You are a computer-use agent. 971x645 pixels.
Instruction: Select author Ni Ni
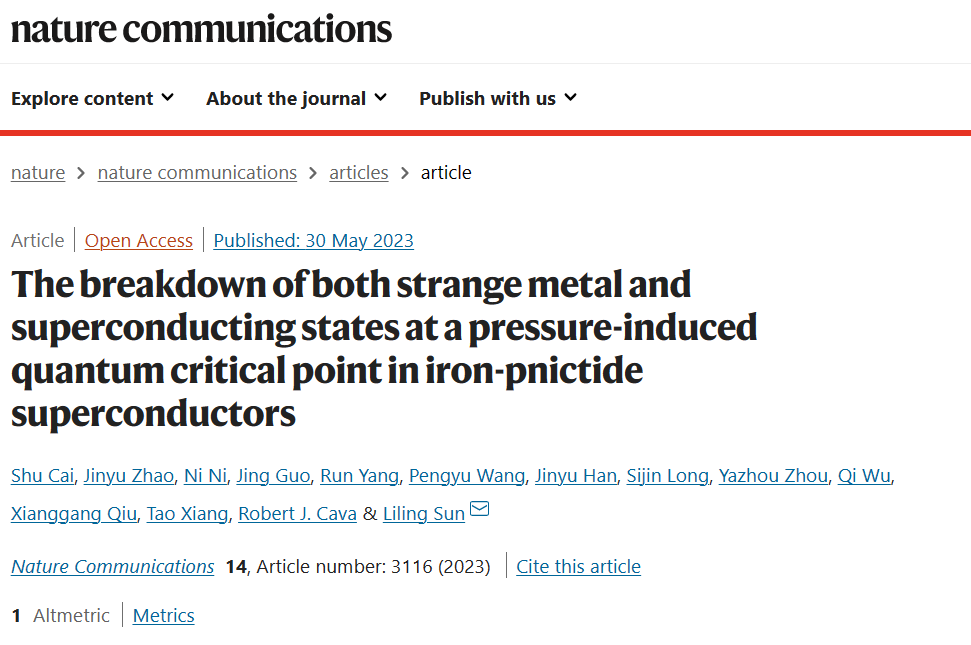206,475
